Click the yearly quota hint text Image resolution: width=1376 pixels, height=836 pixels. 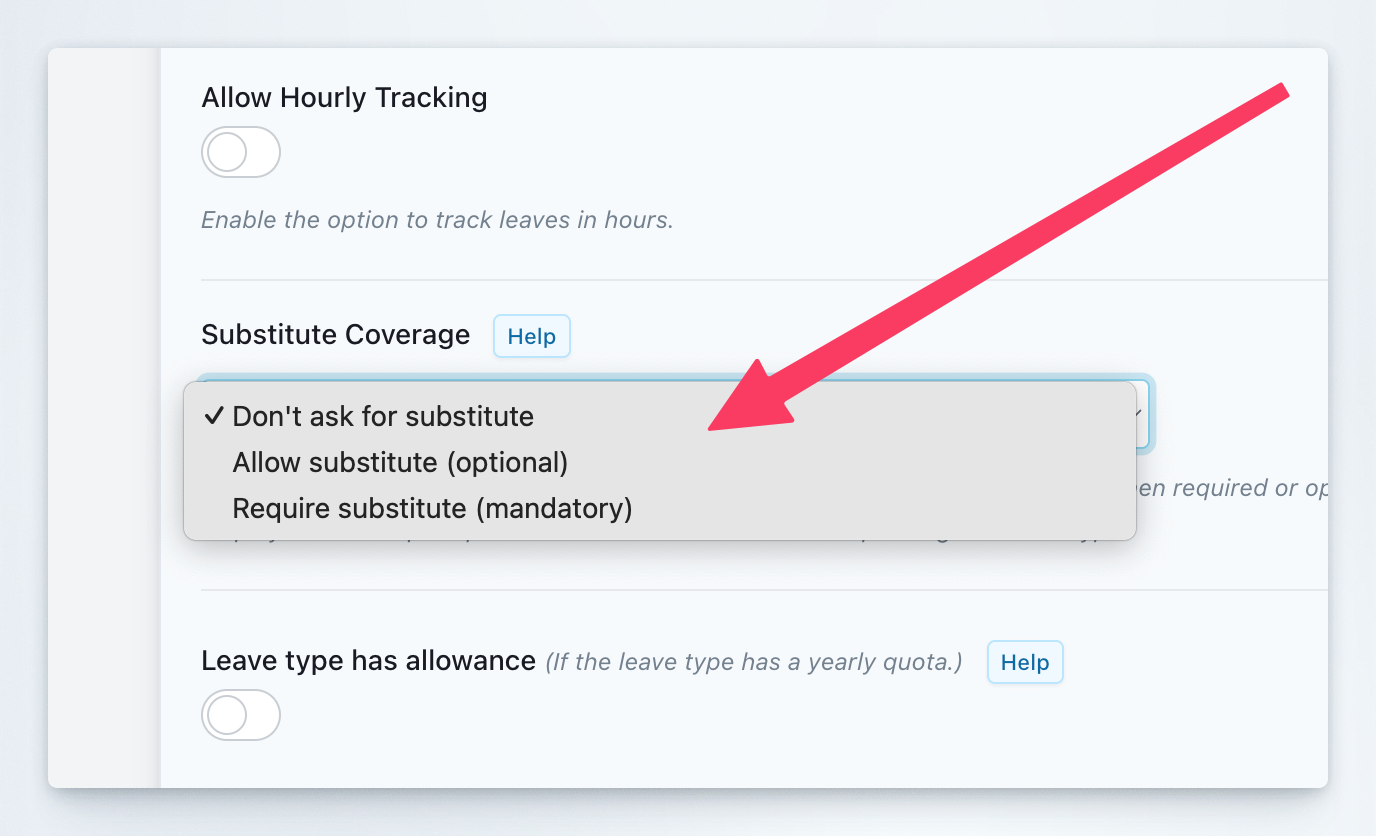(x=751, y=661)
